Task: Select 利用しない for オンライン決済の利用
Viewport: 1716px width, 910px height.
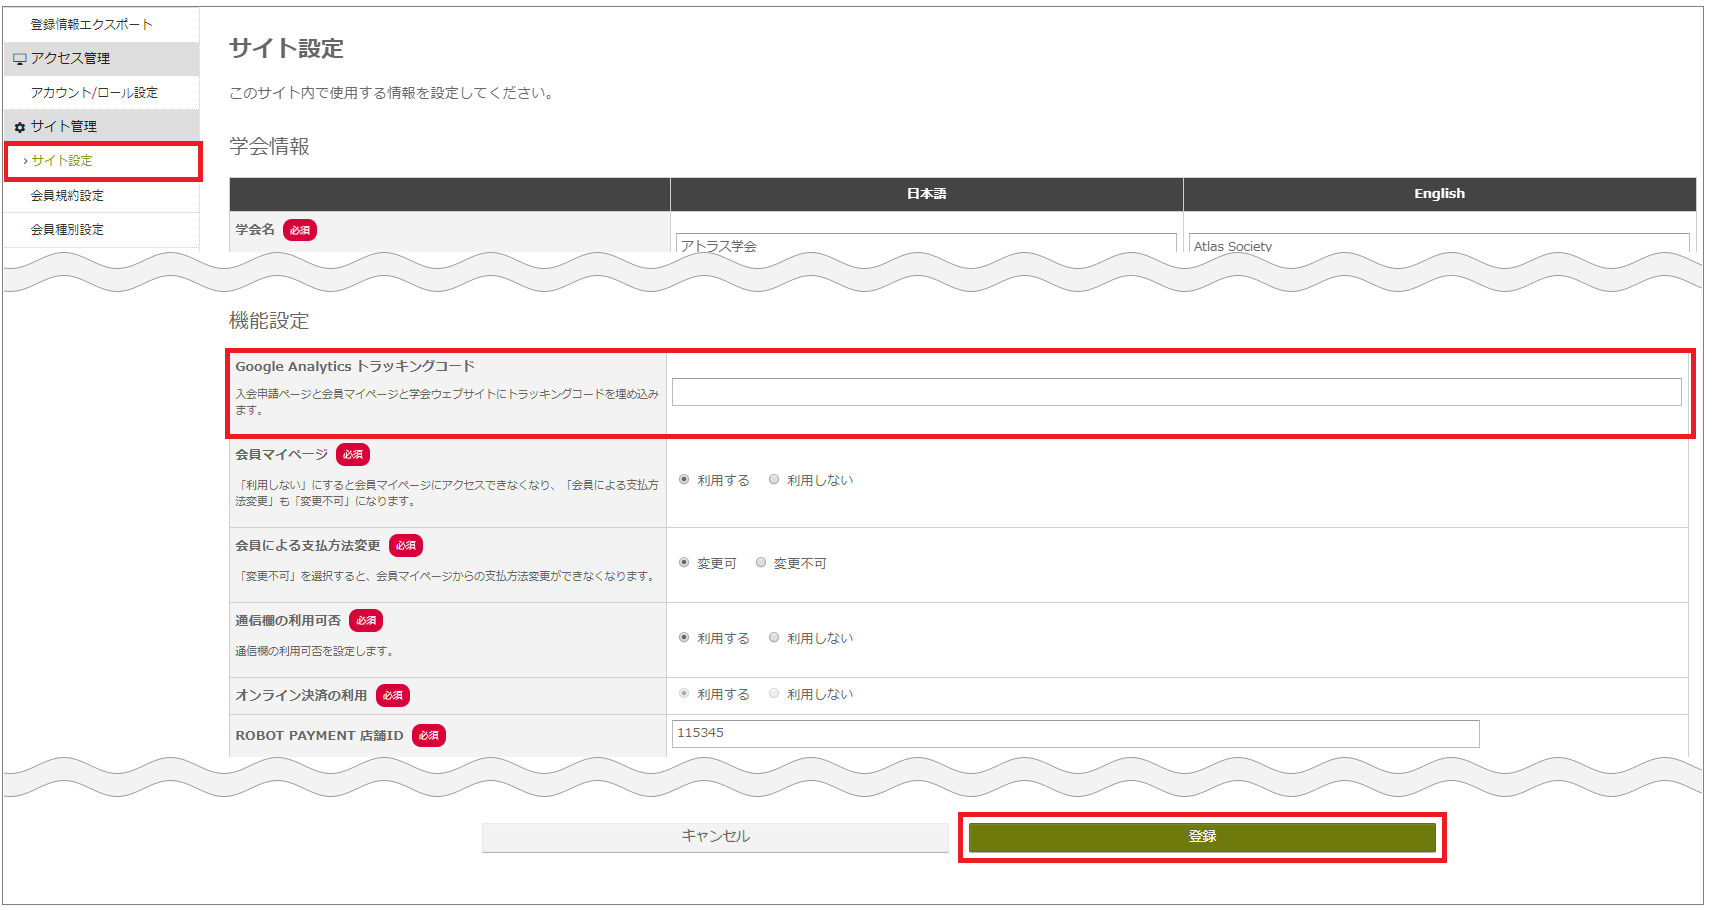Action: point(774,694)
